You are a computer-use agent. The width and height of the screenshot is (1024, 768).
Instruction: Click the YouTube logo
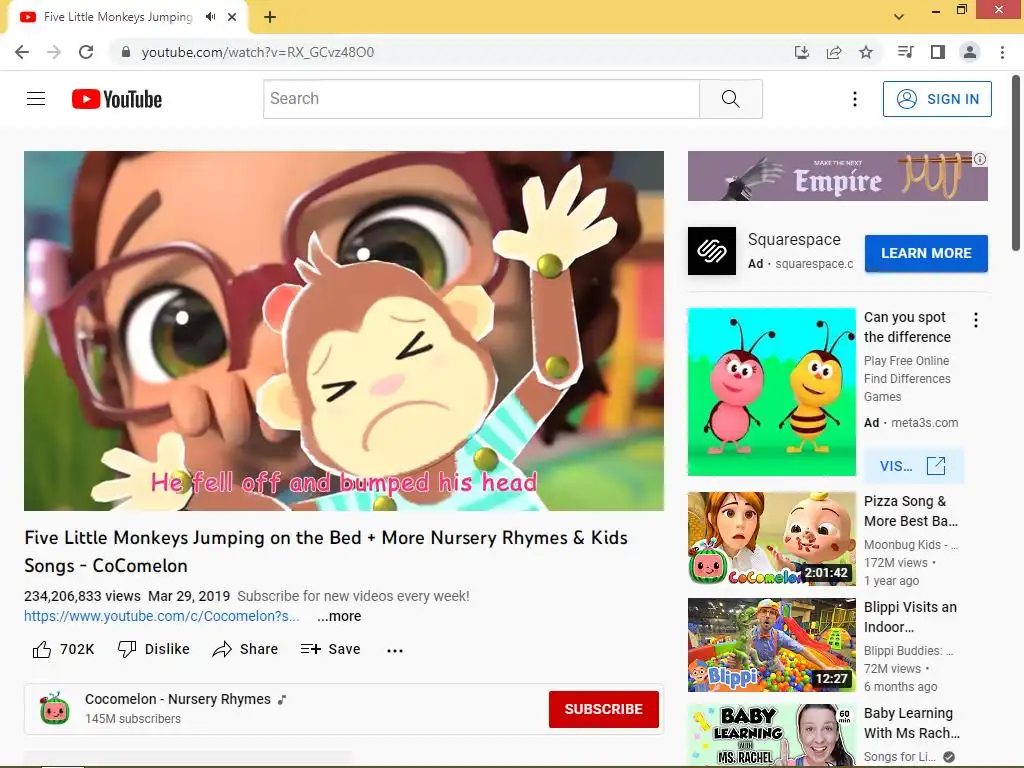click(x=117, y=99)
